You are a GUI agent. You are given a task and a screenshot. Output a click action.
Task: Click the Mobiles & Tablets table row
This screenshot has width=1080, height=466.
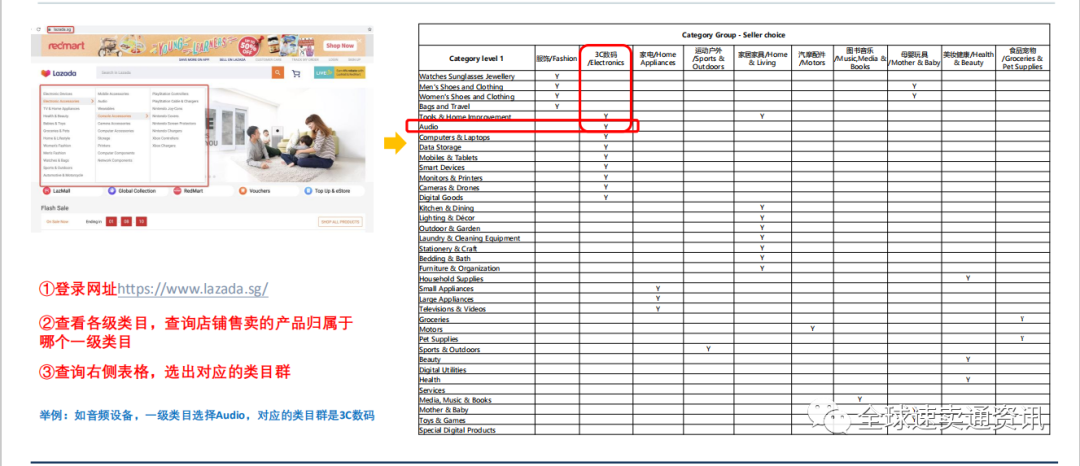coord(734,157)
